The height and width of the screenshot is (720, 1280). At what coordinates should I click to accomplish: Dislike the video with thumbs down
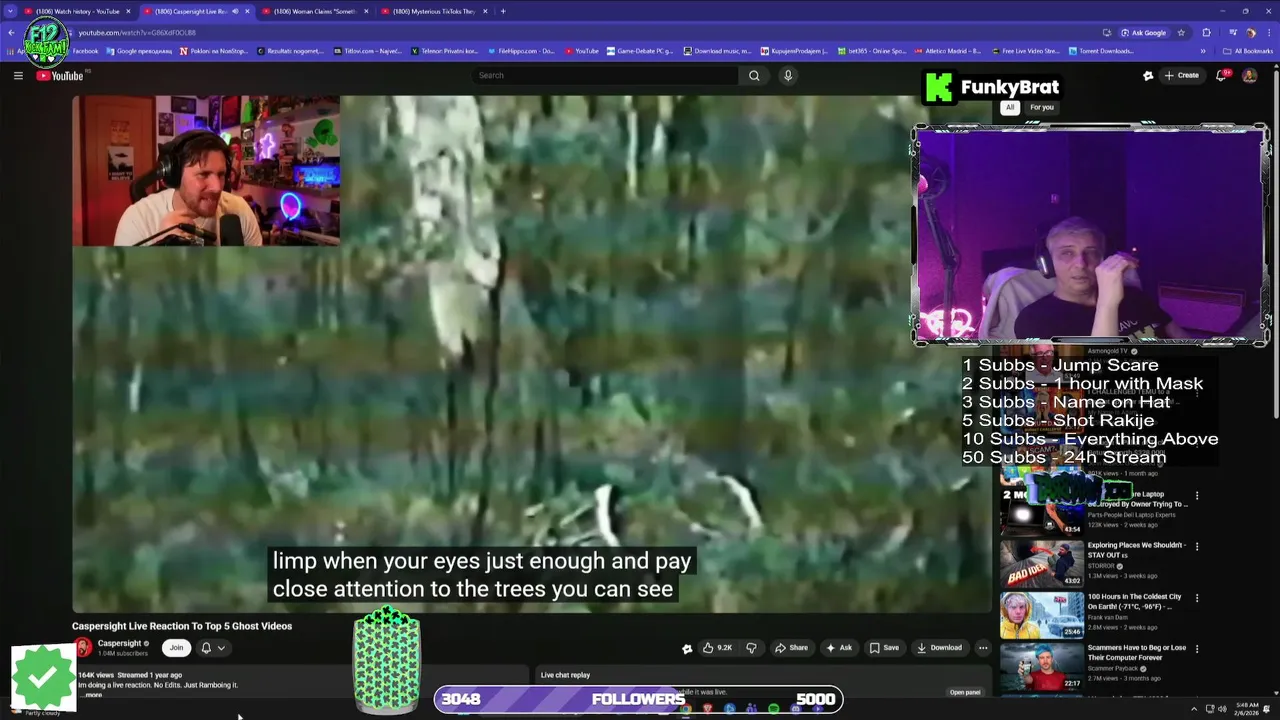pos(751,648)
